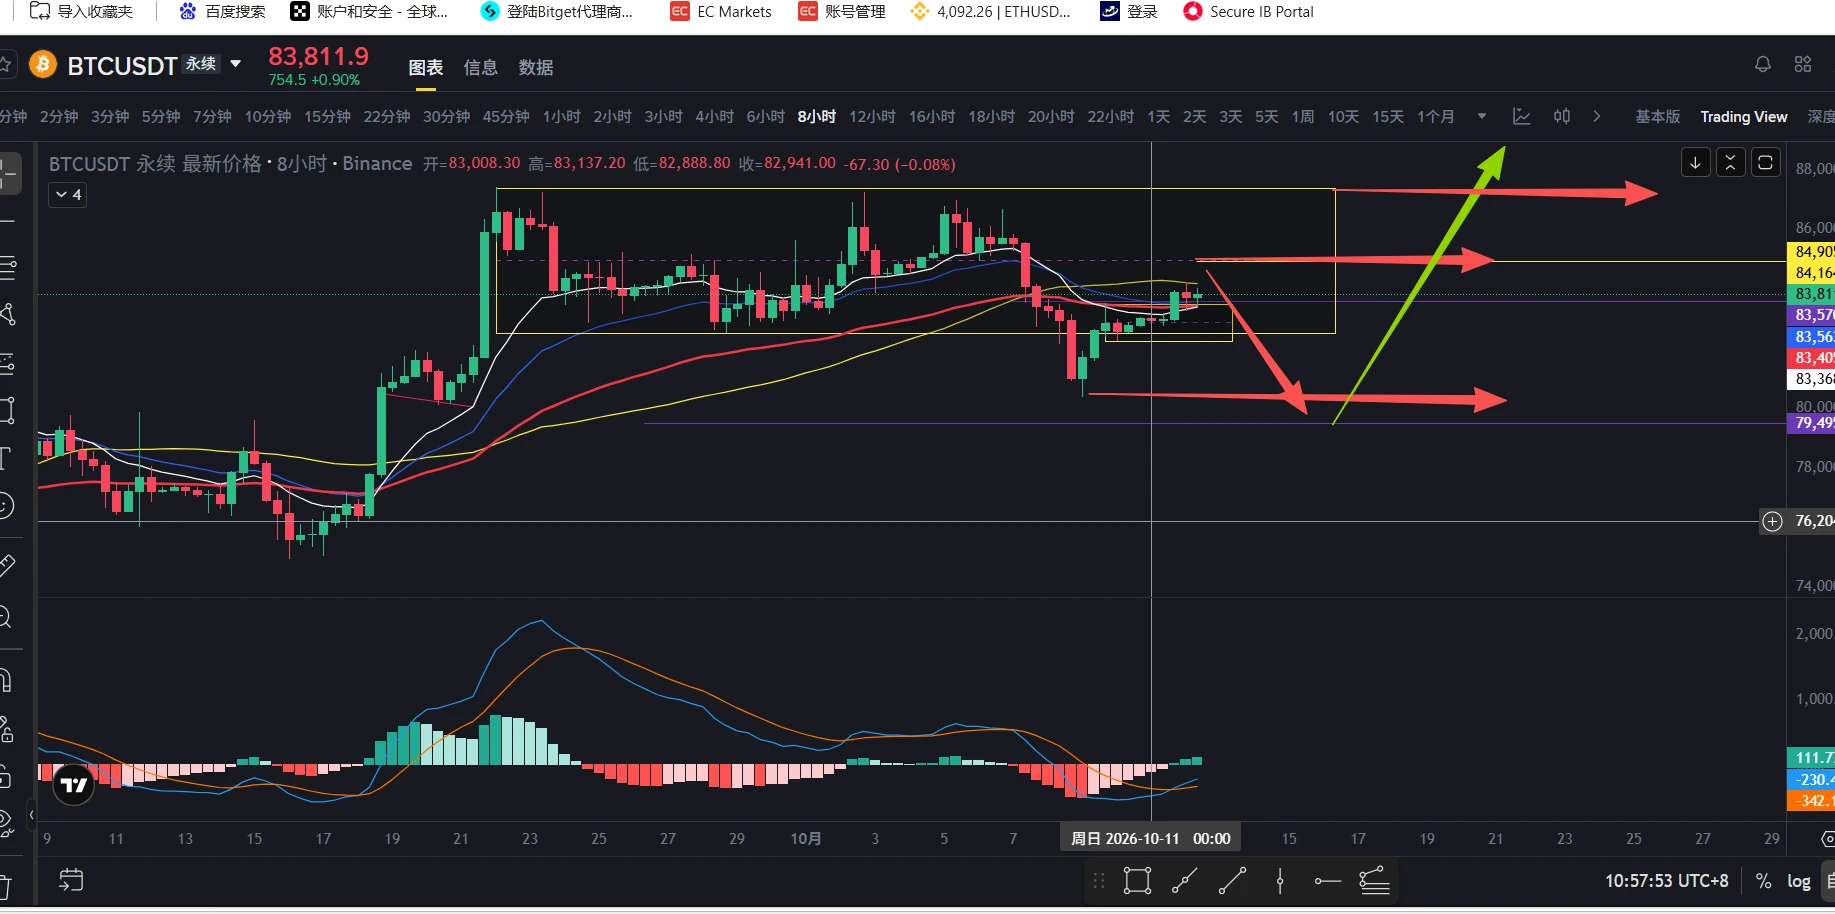Select the Fibonacci retracement tool in the bottom toolbar

point(1374,881)
